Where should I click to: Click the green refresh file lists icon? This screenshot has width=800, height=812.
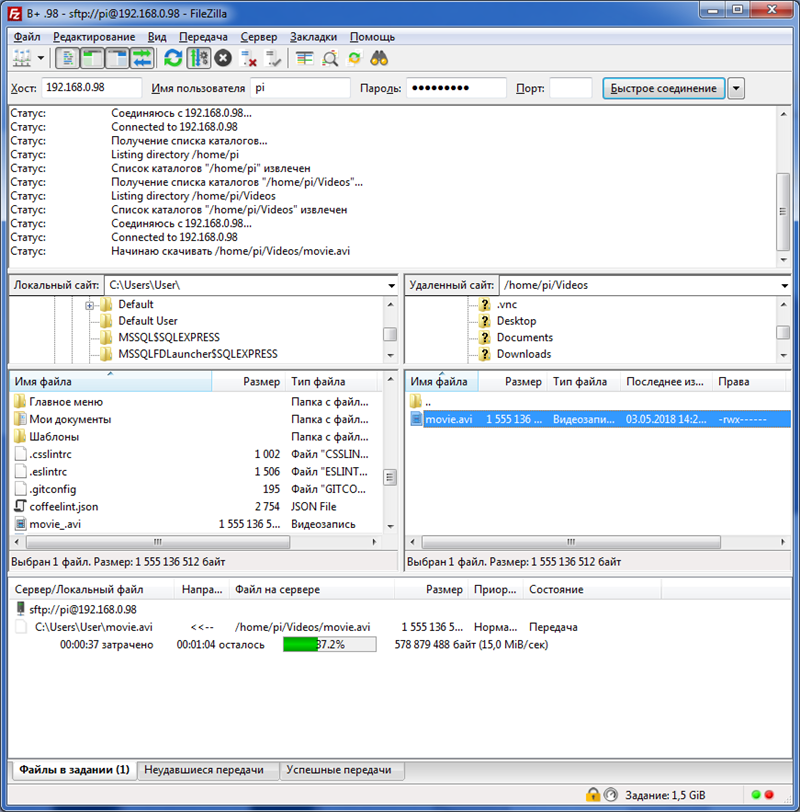click(x=173, y=58)
